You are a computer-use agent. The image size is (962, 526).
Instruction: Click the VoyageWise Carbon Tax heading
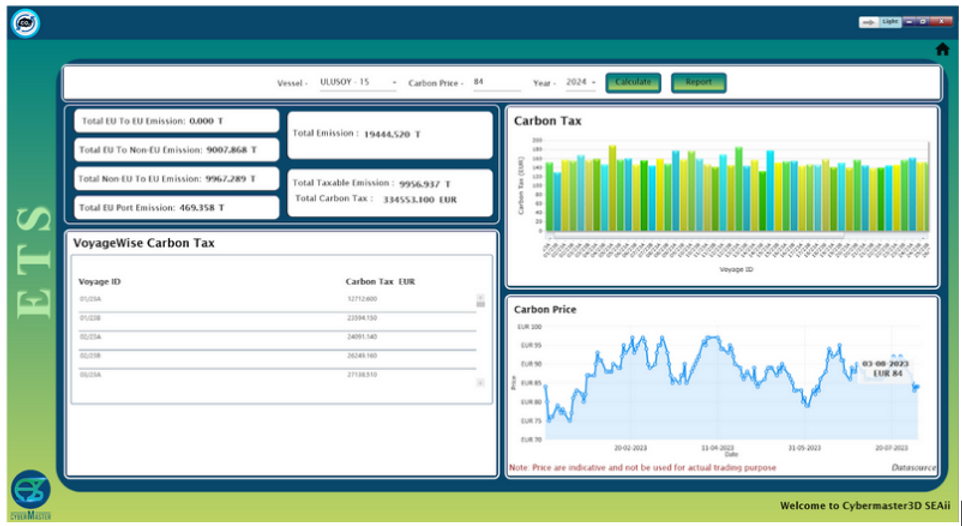pyautogui.click(x=144, y=243)
